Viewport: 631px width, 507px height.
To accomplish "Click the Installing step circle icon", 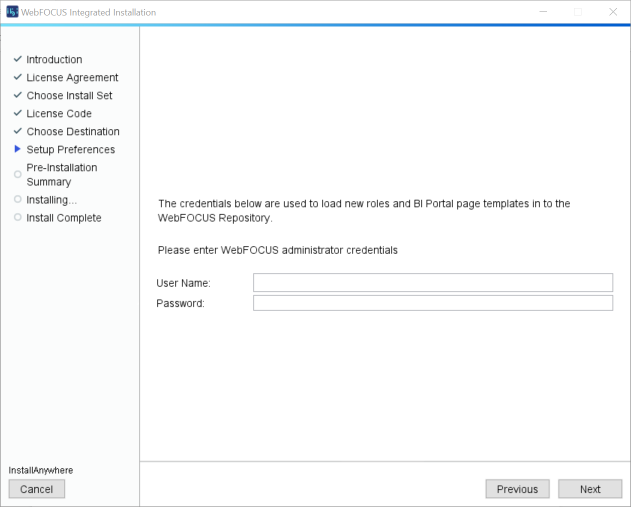I will [18, 200].
